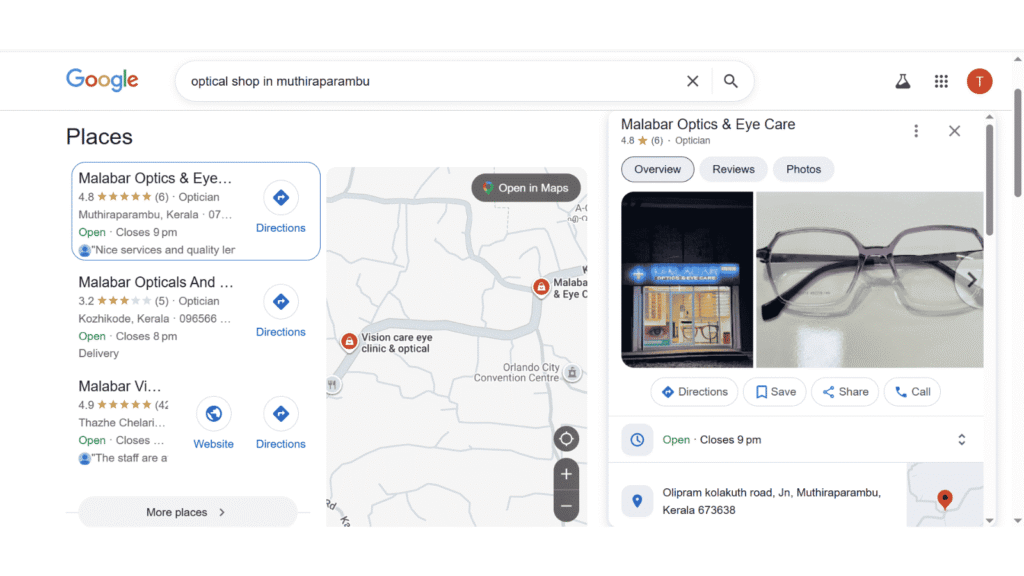Viewport: 1024px width, 576px height.
Task: Call Malabar Optics & Eye Care
Action: (912, 392)
